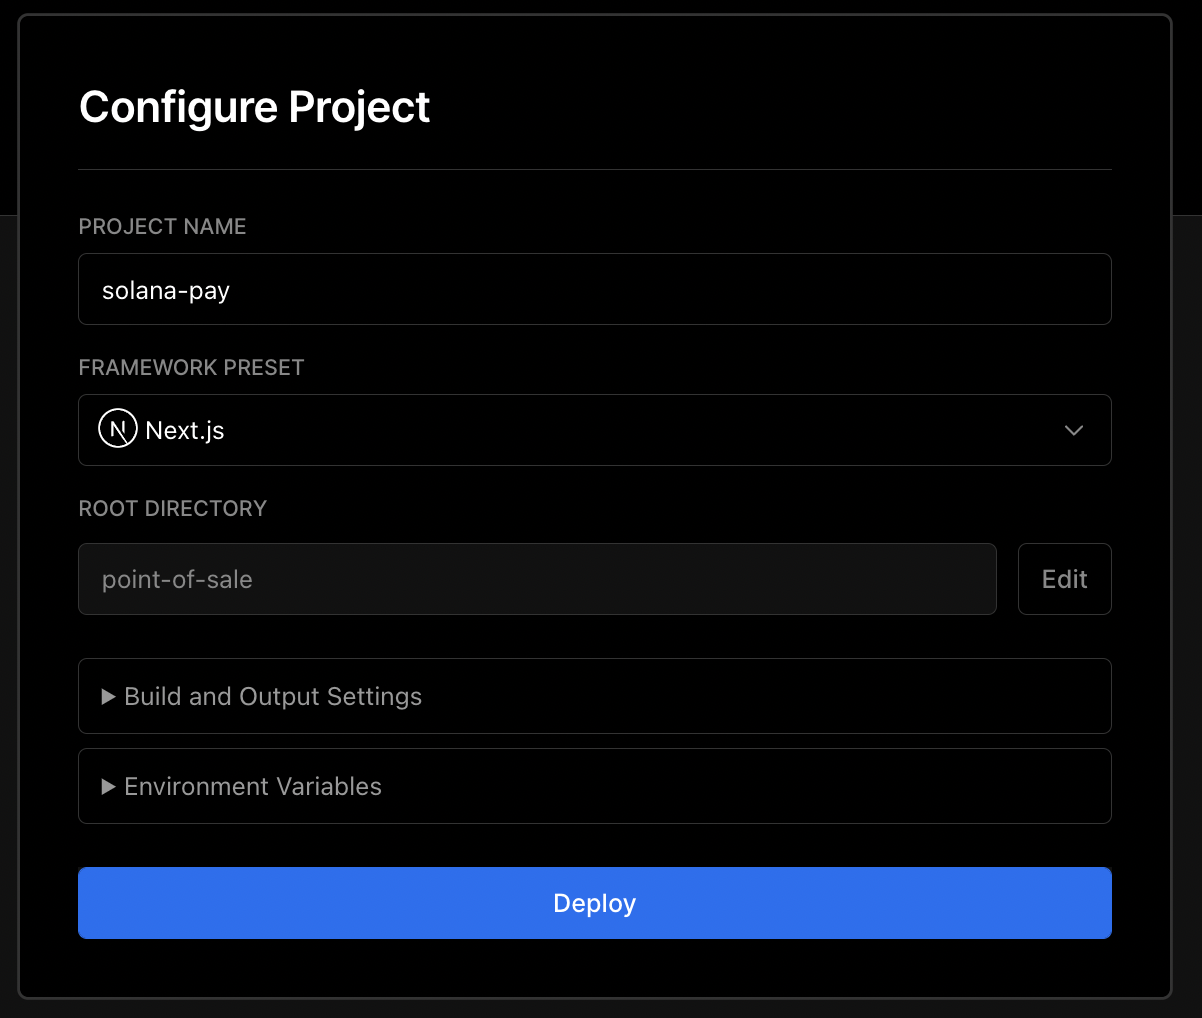Click the ROOT DIRECTORY label
Screen dimensions: 1202x1018
click(x=173, y=509)
